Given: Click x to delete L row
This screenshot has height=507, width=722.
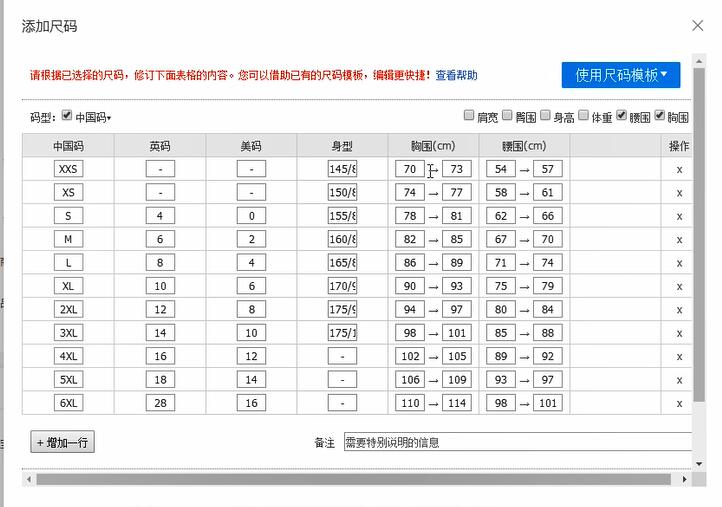Looking at the screenshot, I should (679, 263).
